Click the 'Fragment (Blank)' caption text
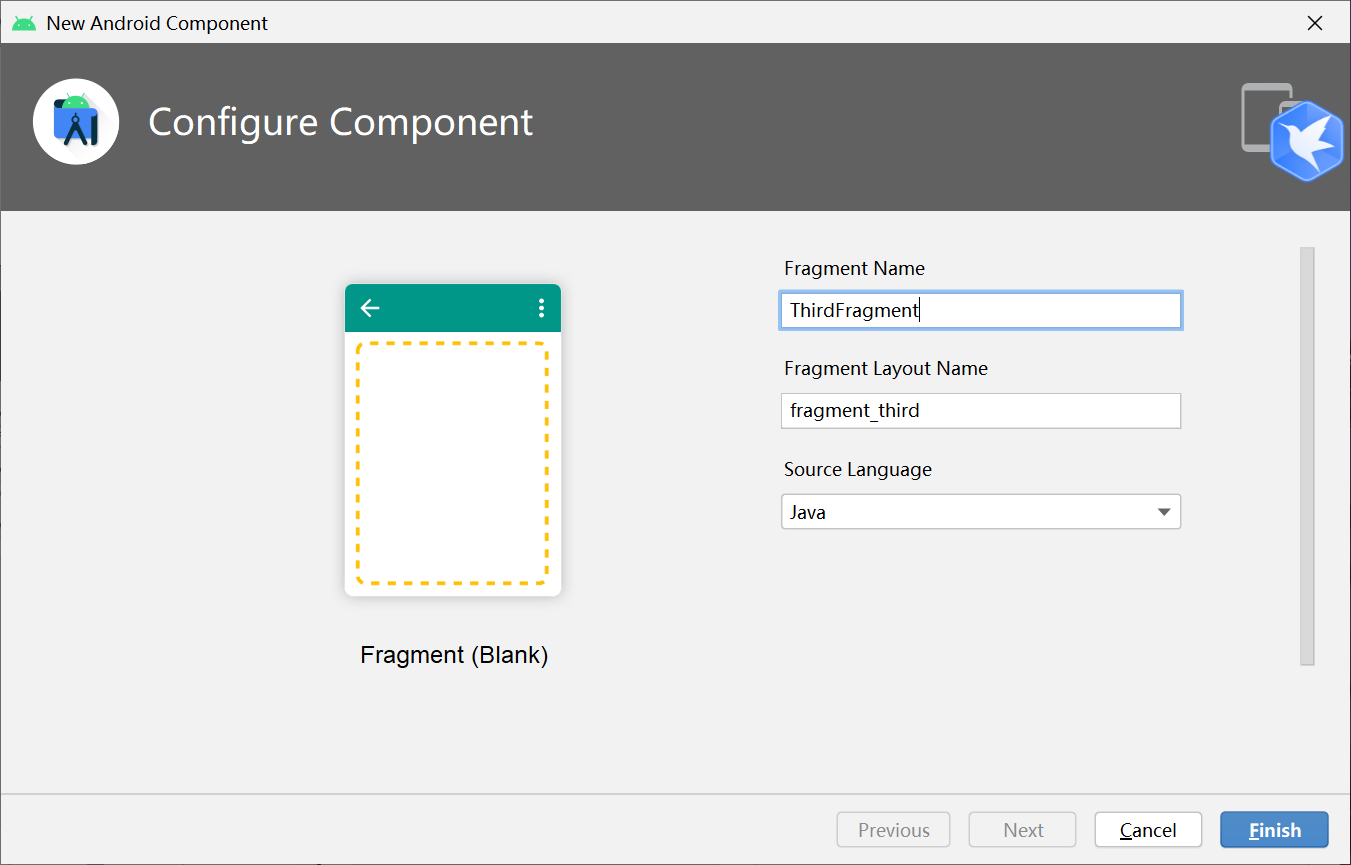1351x865 pixels. (454, 655)
